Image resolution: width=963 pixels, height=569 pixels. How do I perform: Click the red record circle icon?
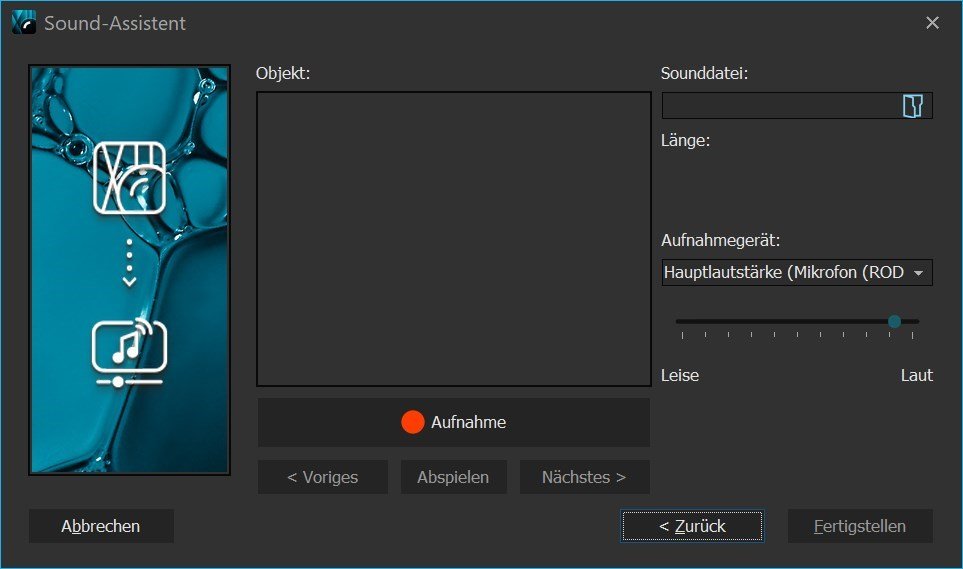coord(412,422)
